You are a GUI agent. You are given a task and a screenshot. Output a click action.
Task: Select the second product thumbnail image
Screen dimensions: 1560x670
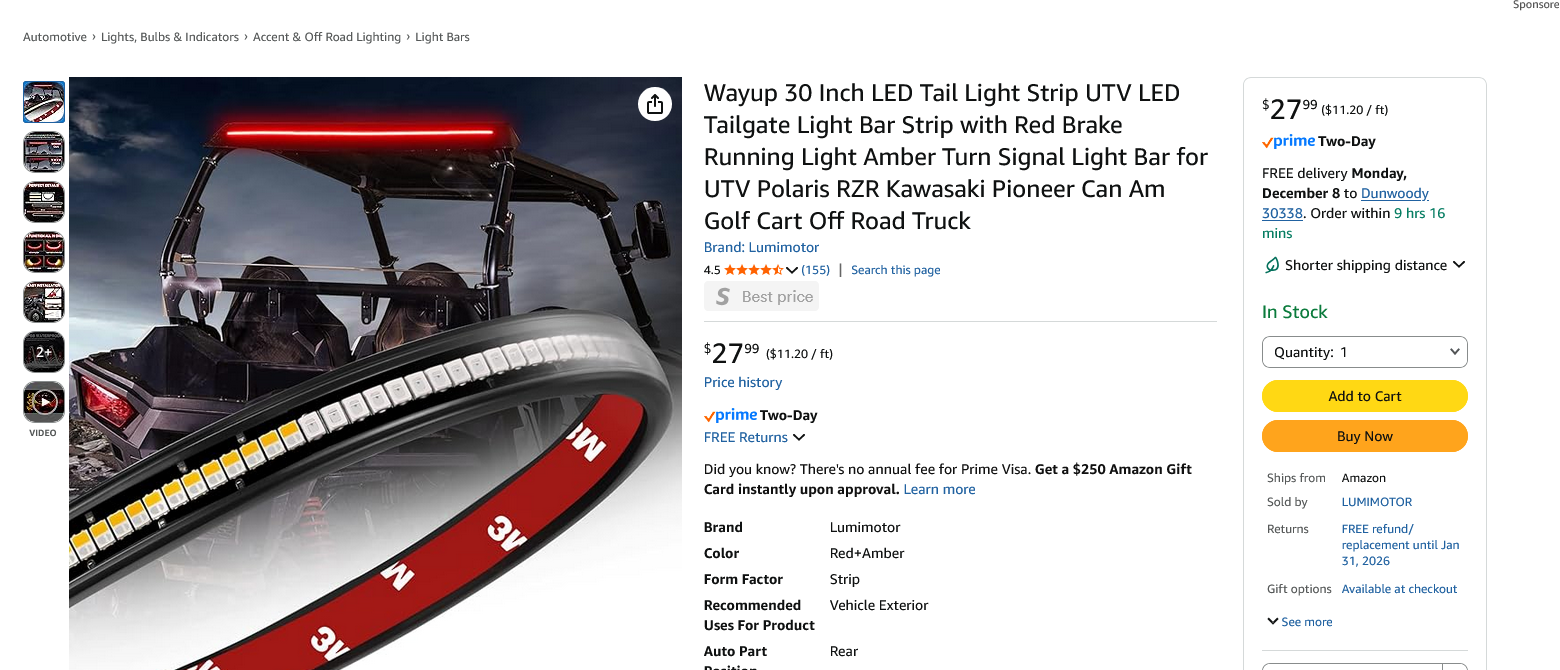pyautogui.click(x=44, y=152)
